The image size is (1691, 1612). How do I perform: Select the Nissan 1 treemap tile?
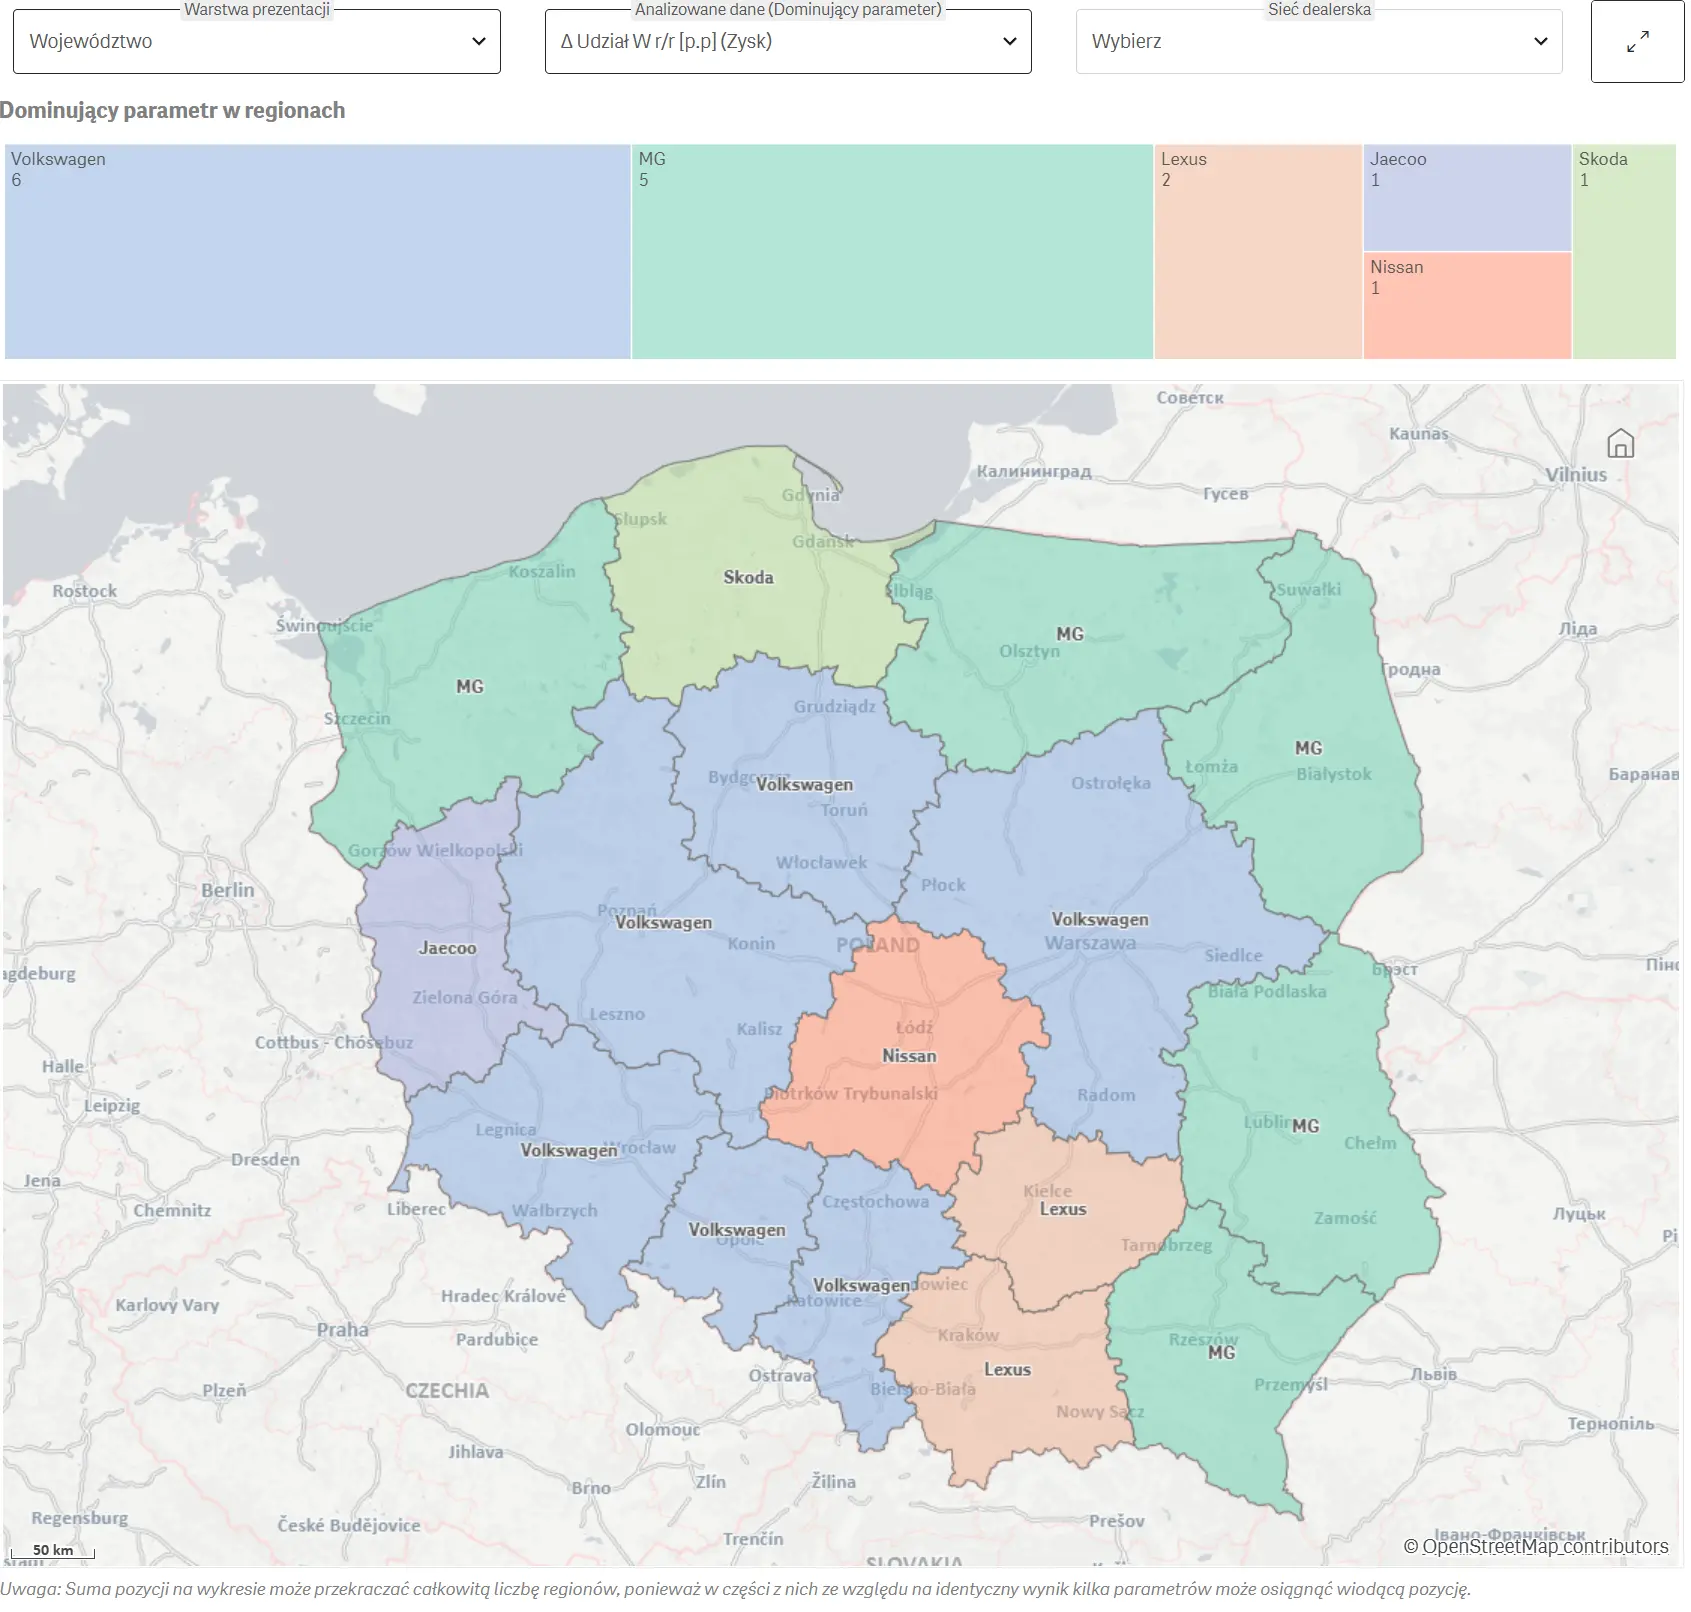point(1467,305)
